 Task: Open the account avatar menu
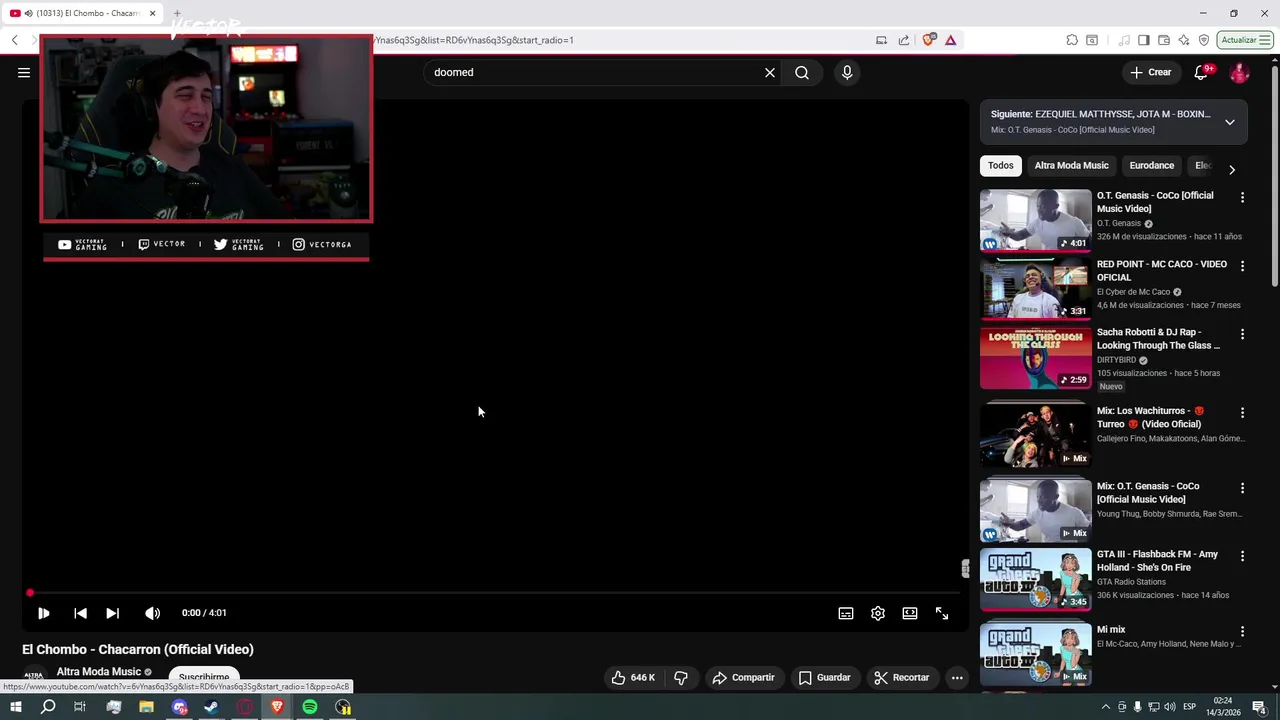coord(1239,72)
